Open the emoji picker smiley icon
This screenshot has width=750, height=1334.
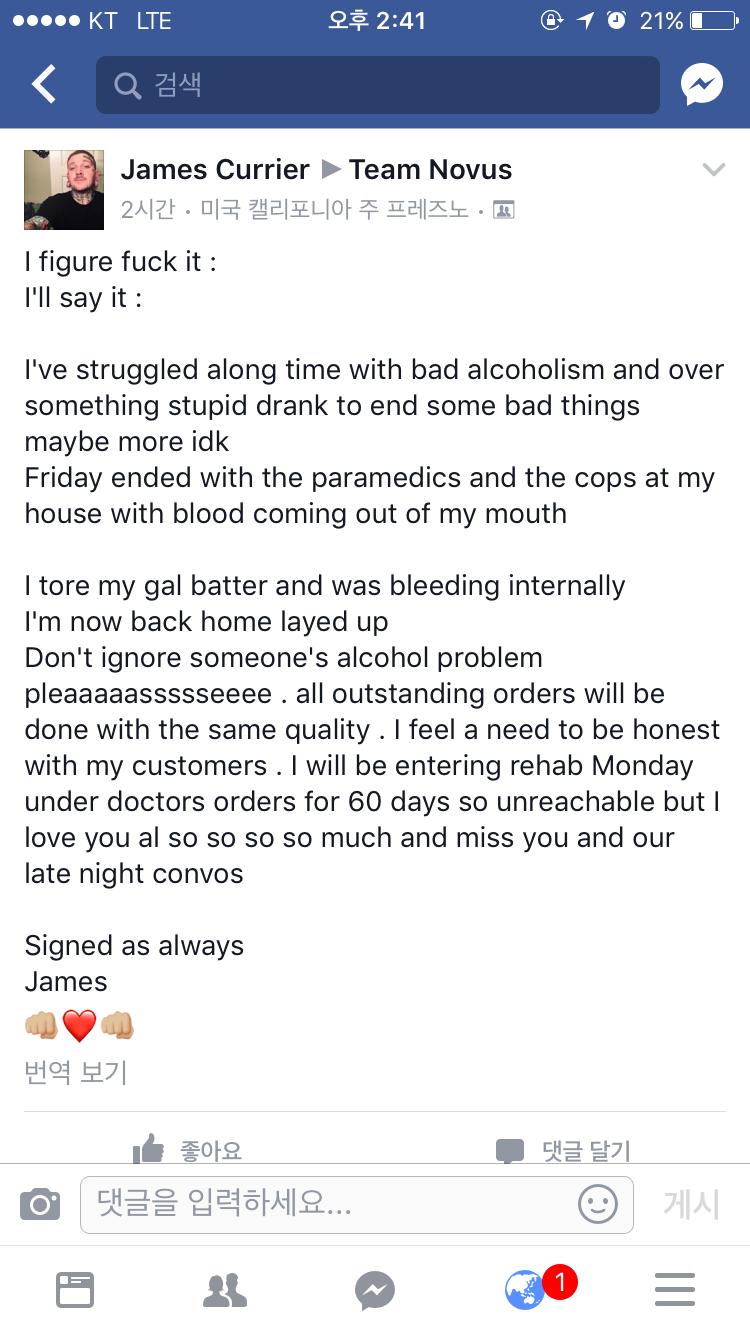598,1204
